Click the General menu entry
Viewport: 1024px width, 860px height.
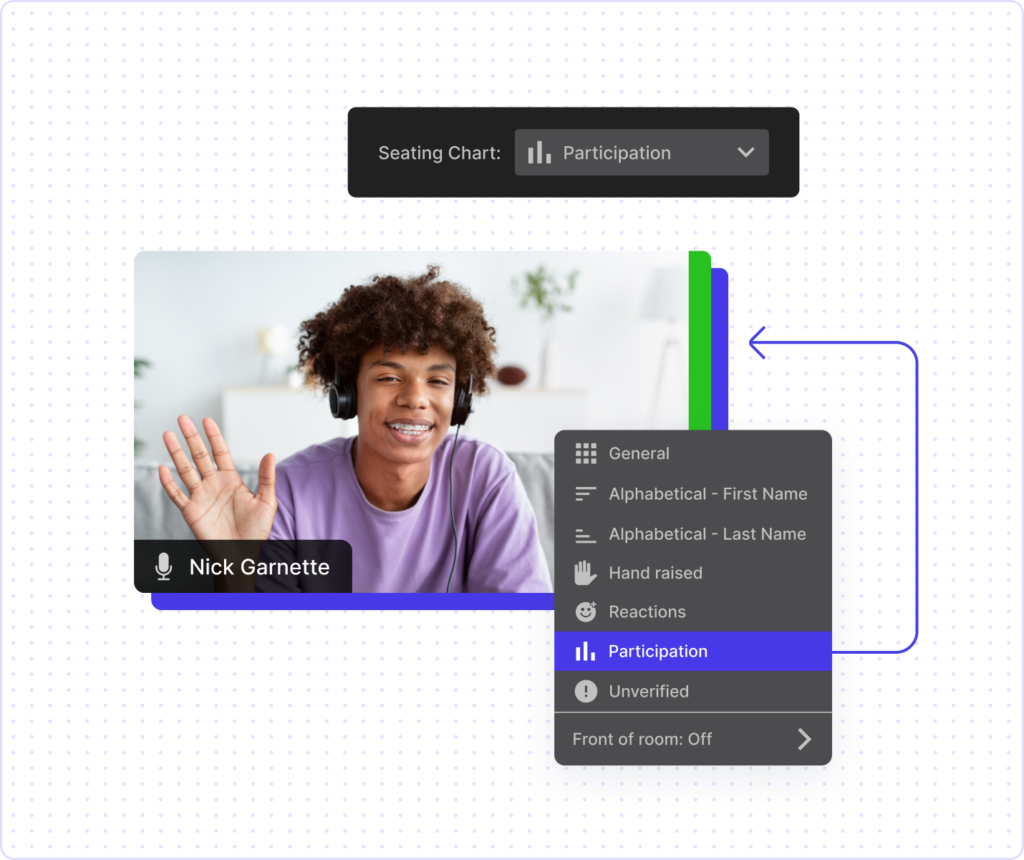point(638,453)
